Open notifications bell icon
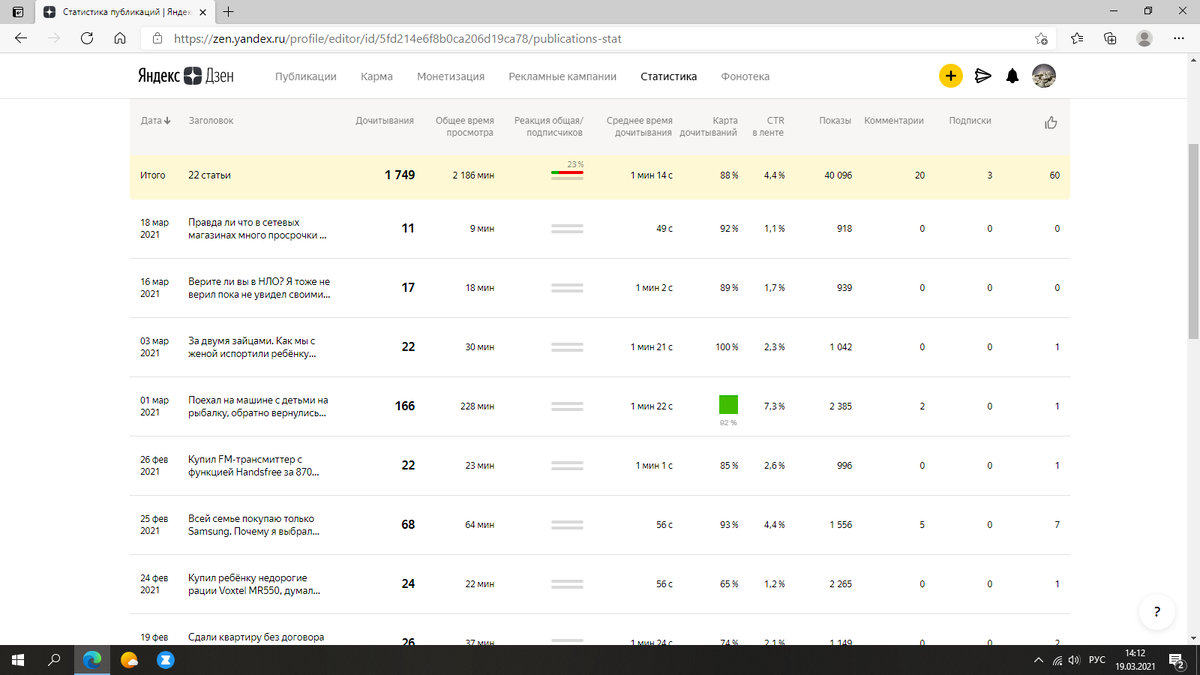 tap(1013, 76)
